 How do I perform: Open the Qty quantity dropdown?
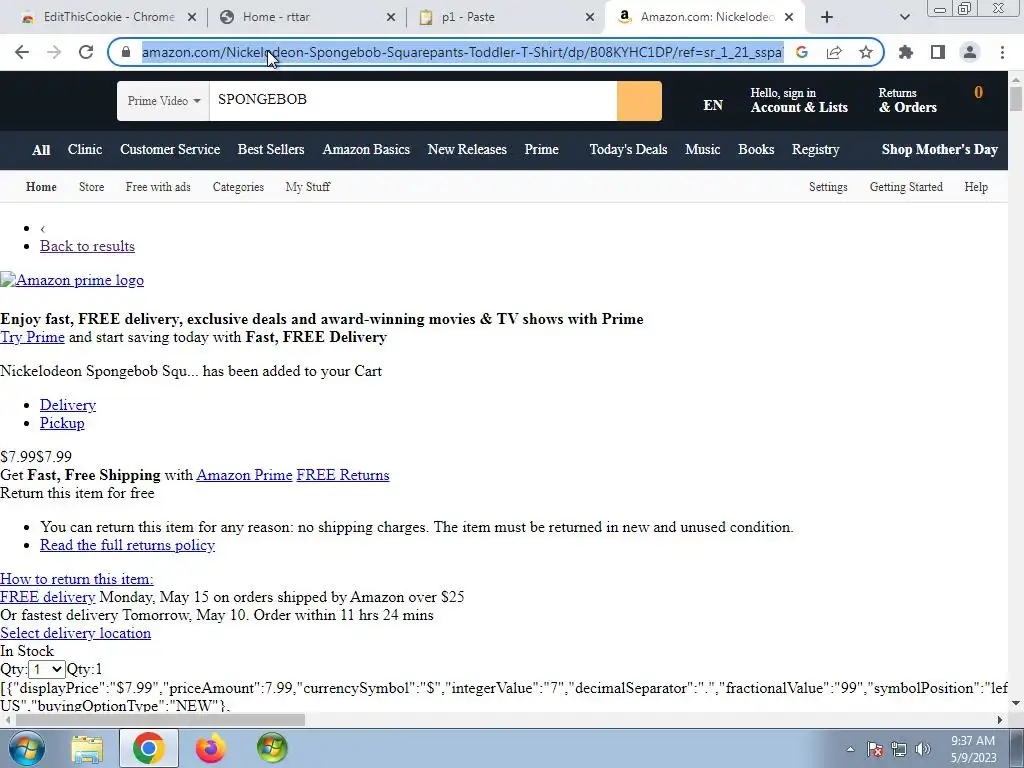46,669
